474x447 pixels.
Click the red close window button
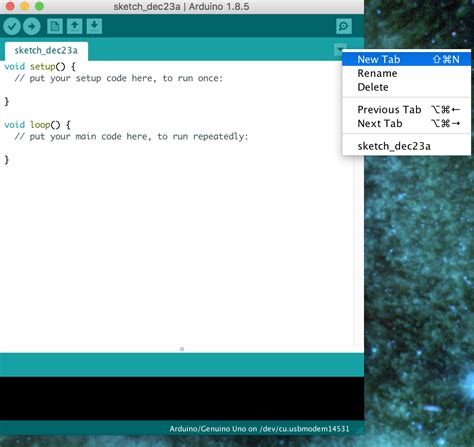[x=10, y=6]
